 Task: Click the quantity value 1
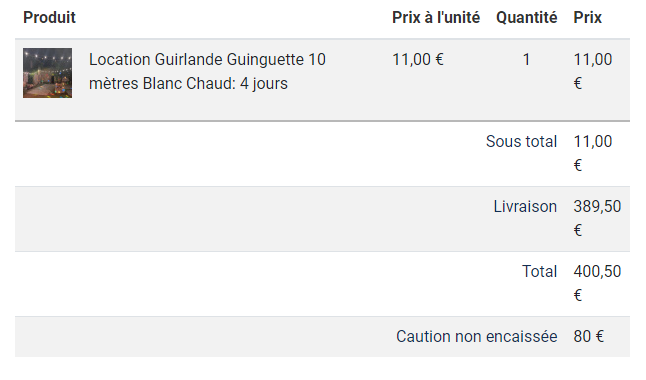(x=526, y=59)
